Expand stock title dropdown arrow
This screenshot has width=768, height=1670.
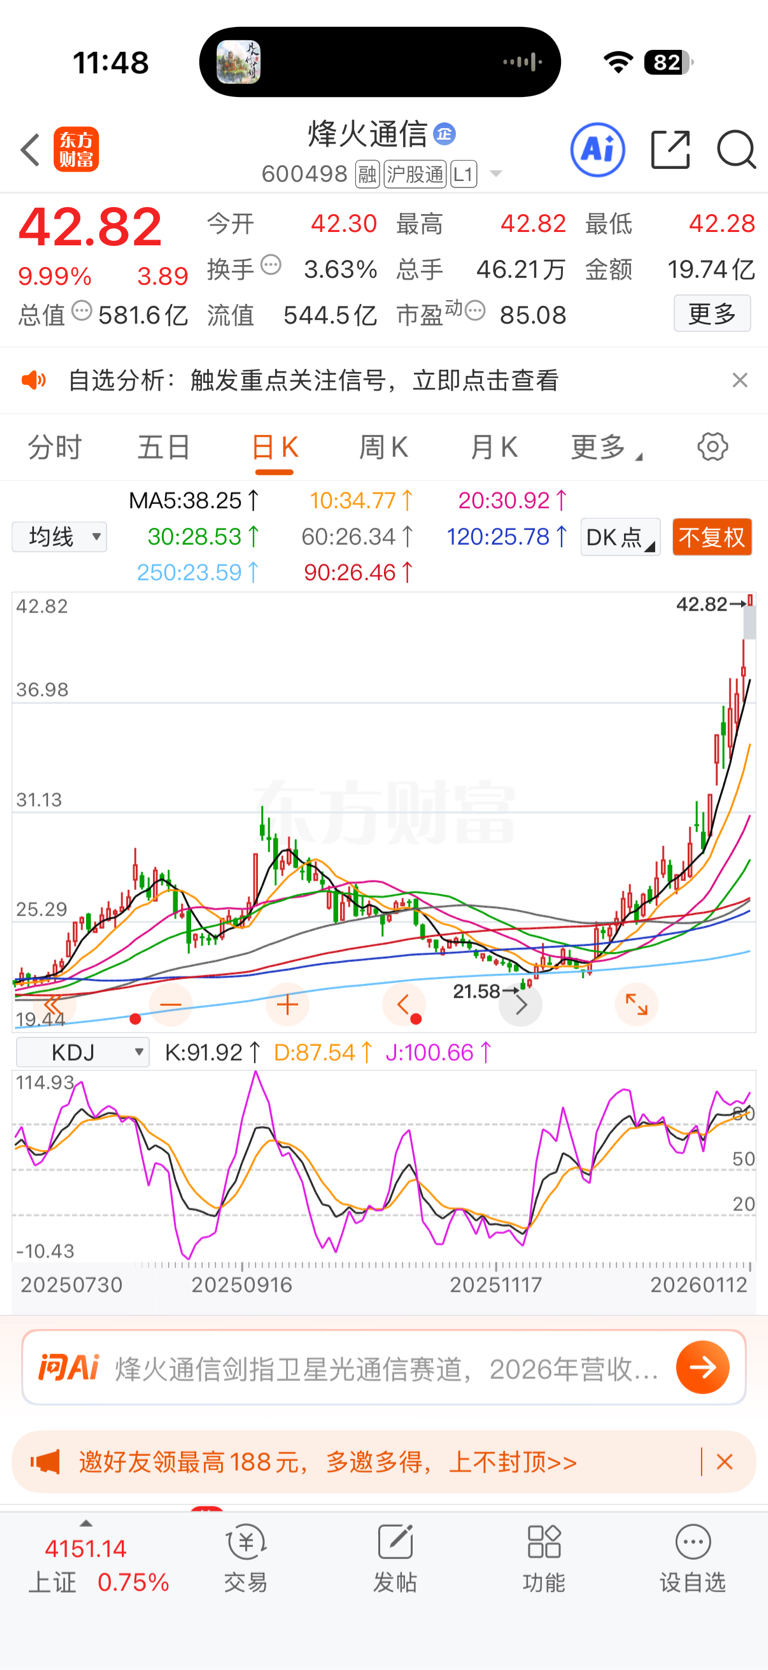[x=496, y=175]
